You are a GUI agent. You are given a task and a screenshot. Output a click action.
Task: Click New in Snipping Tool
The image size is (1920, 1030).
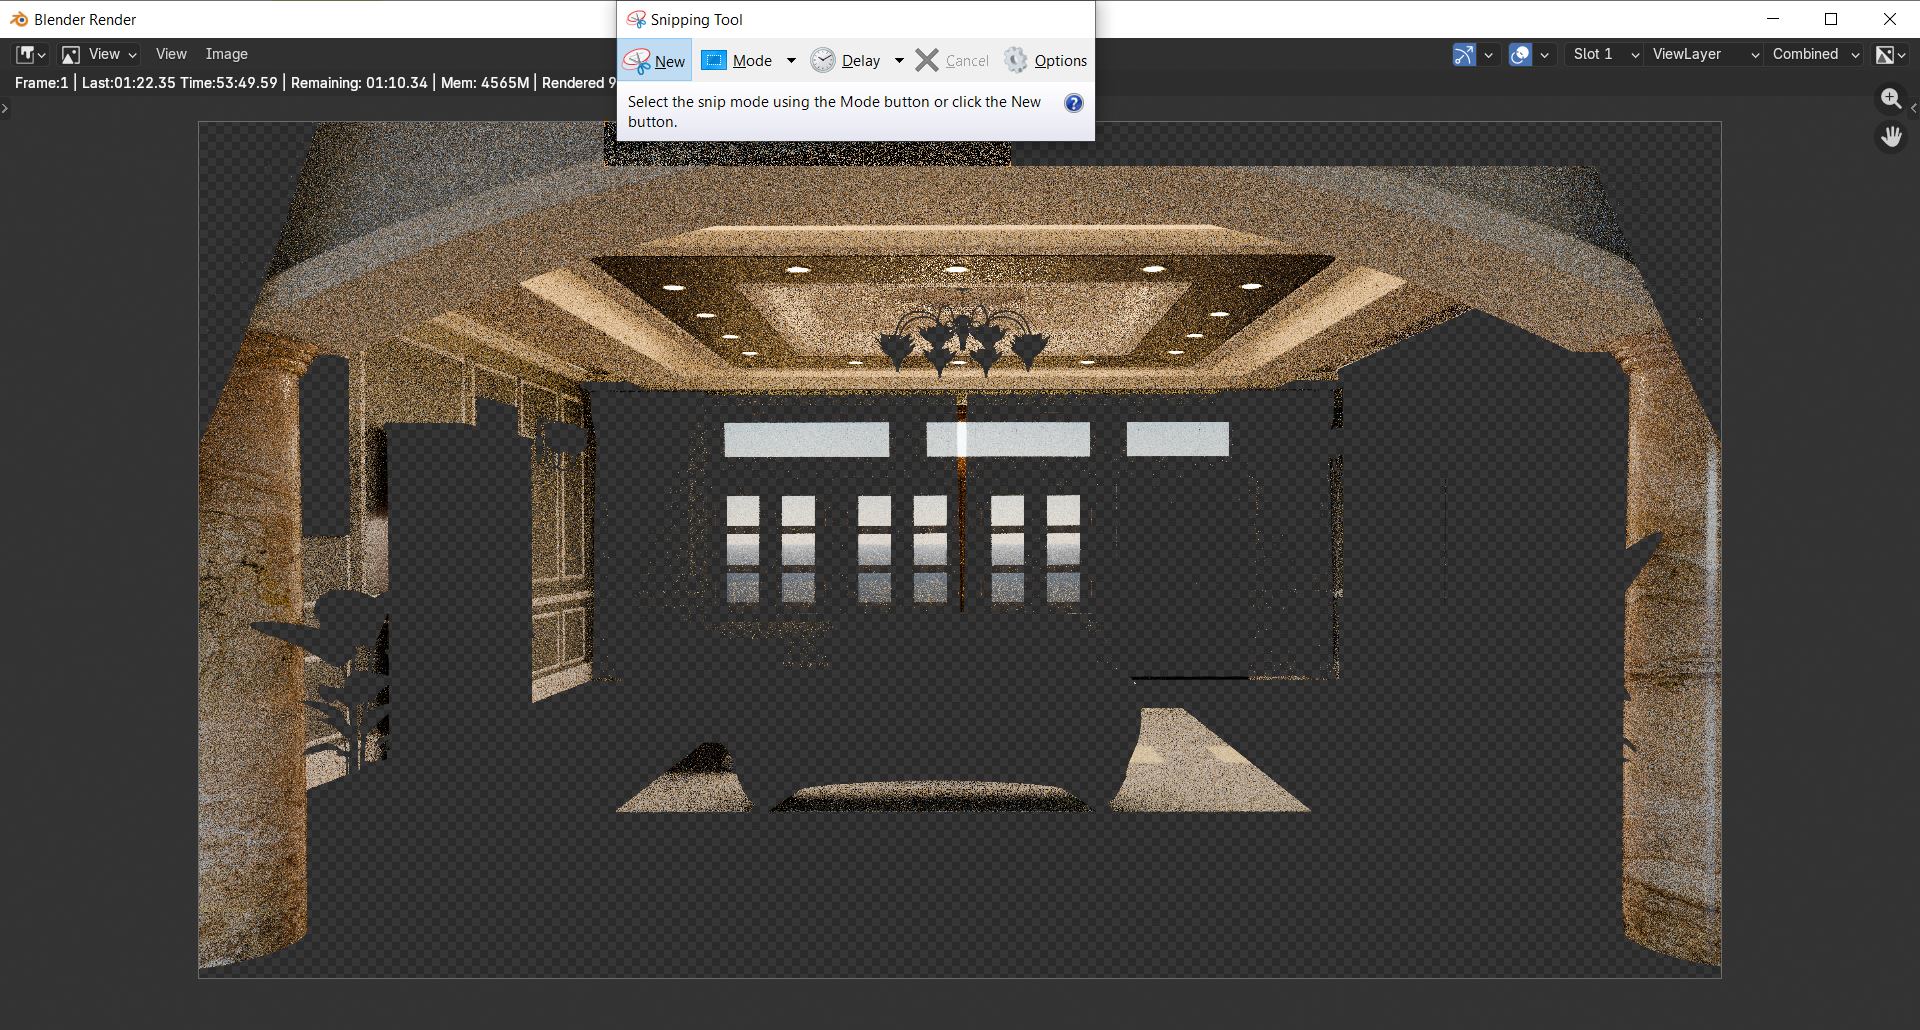tap(655, 61)
